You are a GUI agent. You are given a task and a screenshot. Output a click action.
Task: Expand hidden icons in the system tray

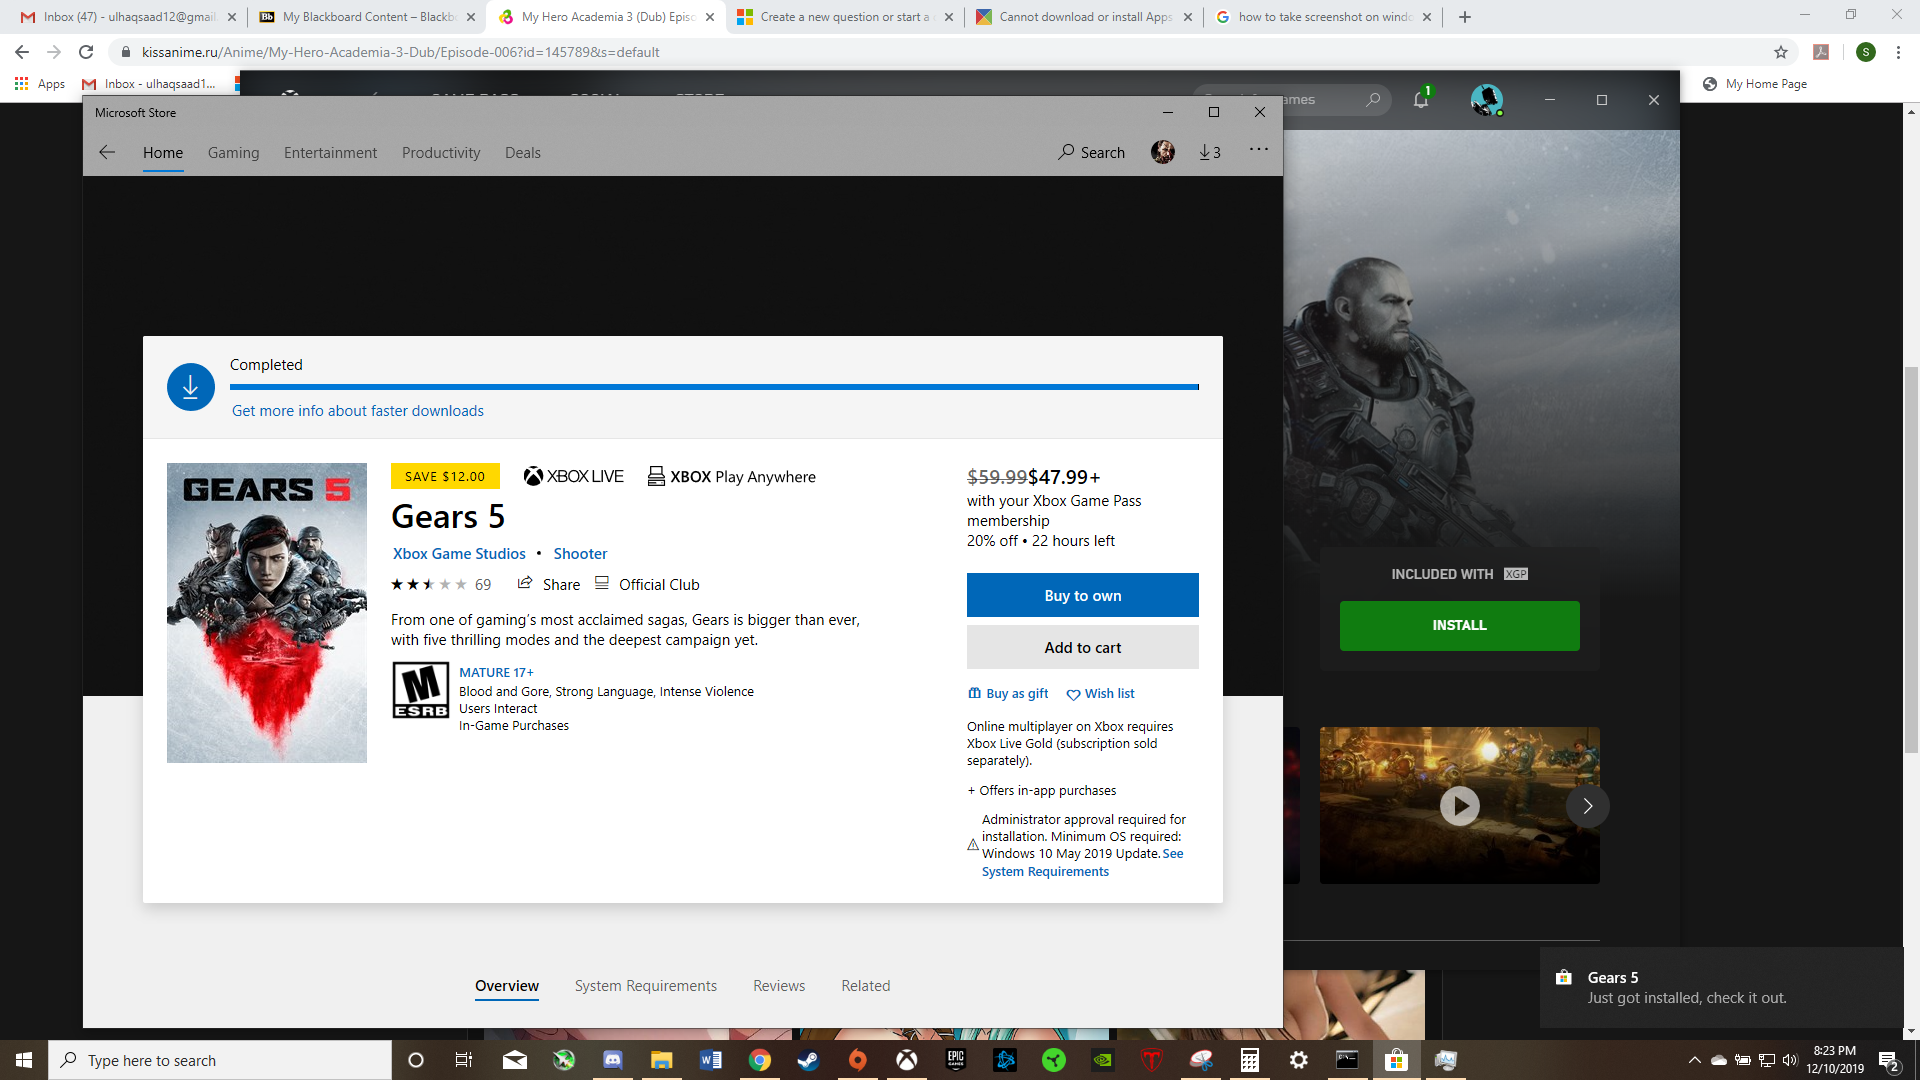(1697, 1060)
